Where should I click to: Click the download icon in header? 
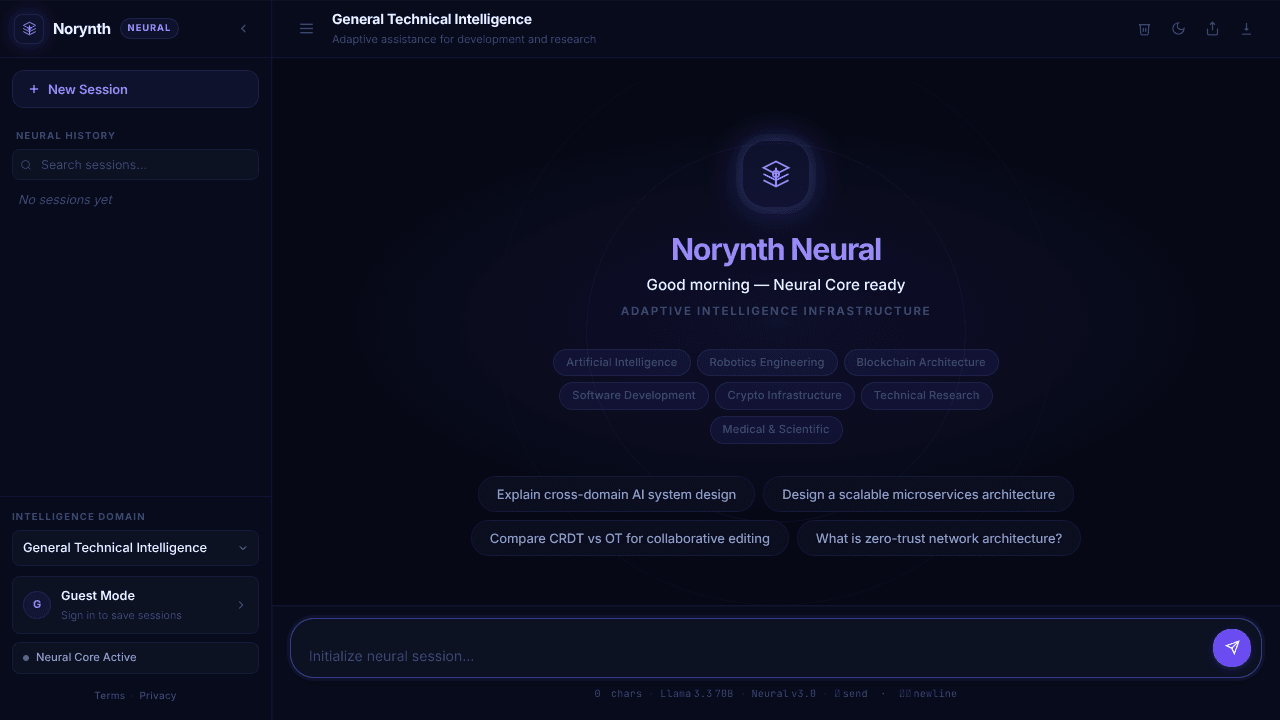1246,29
